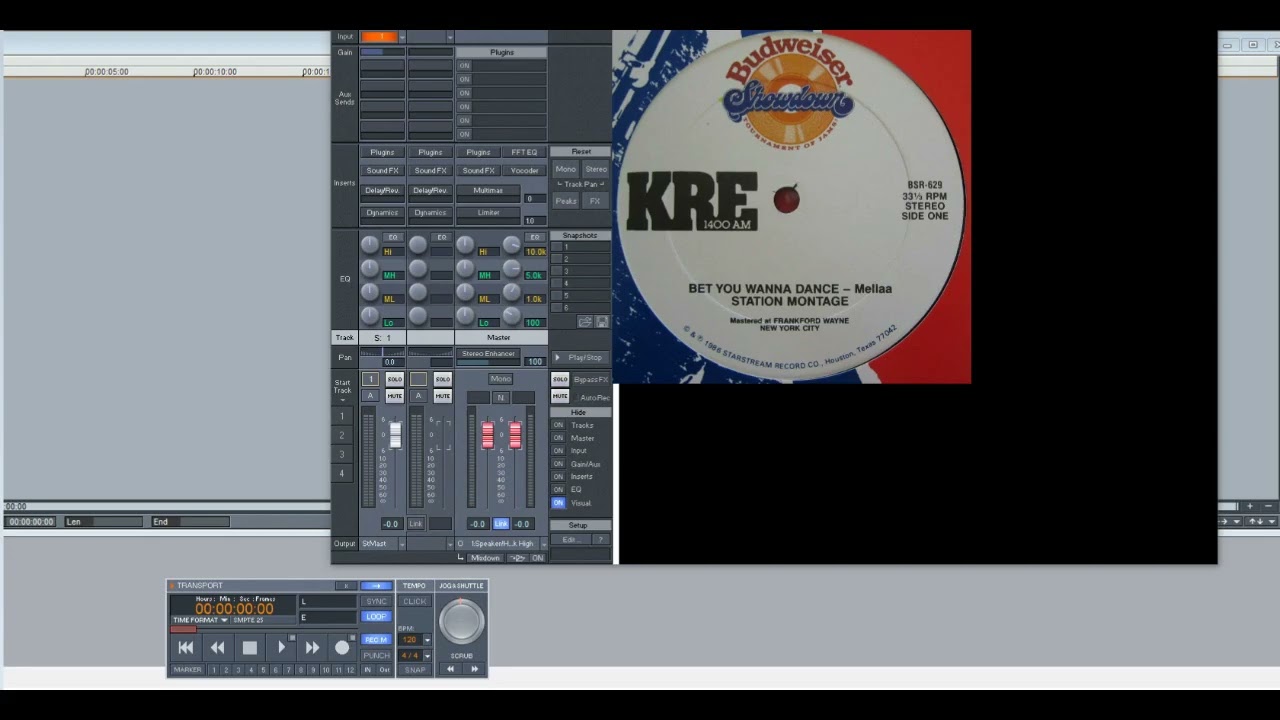Click the fast forward transport button
The height and width of the screenshot is (720, 1280).
(312, 648)
